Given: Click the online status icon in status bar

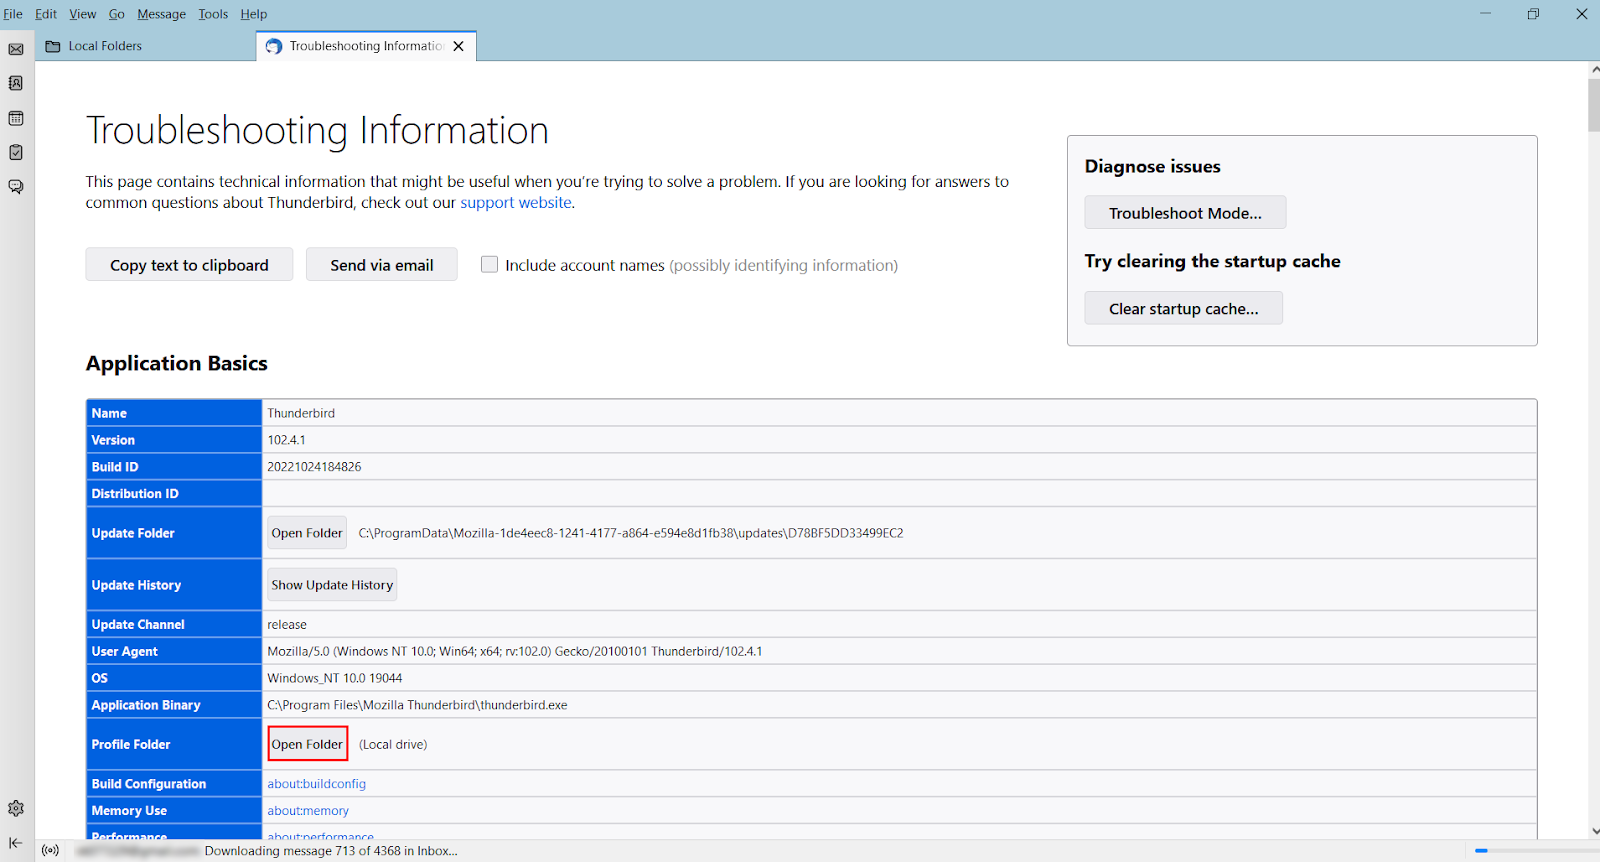Looking at the screenshot, I should click(50, 851).
